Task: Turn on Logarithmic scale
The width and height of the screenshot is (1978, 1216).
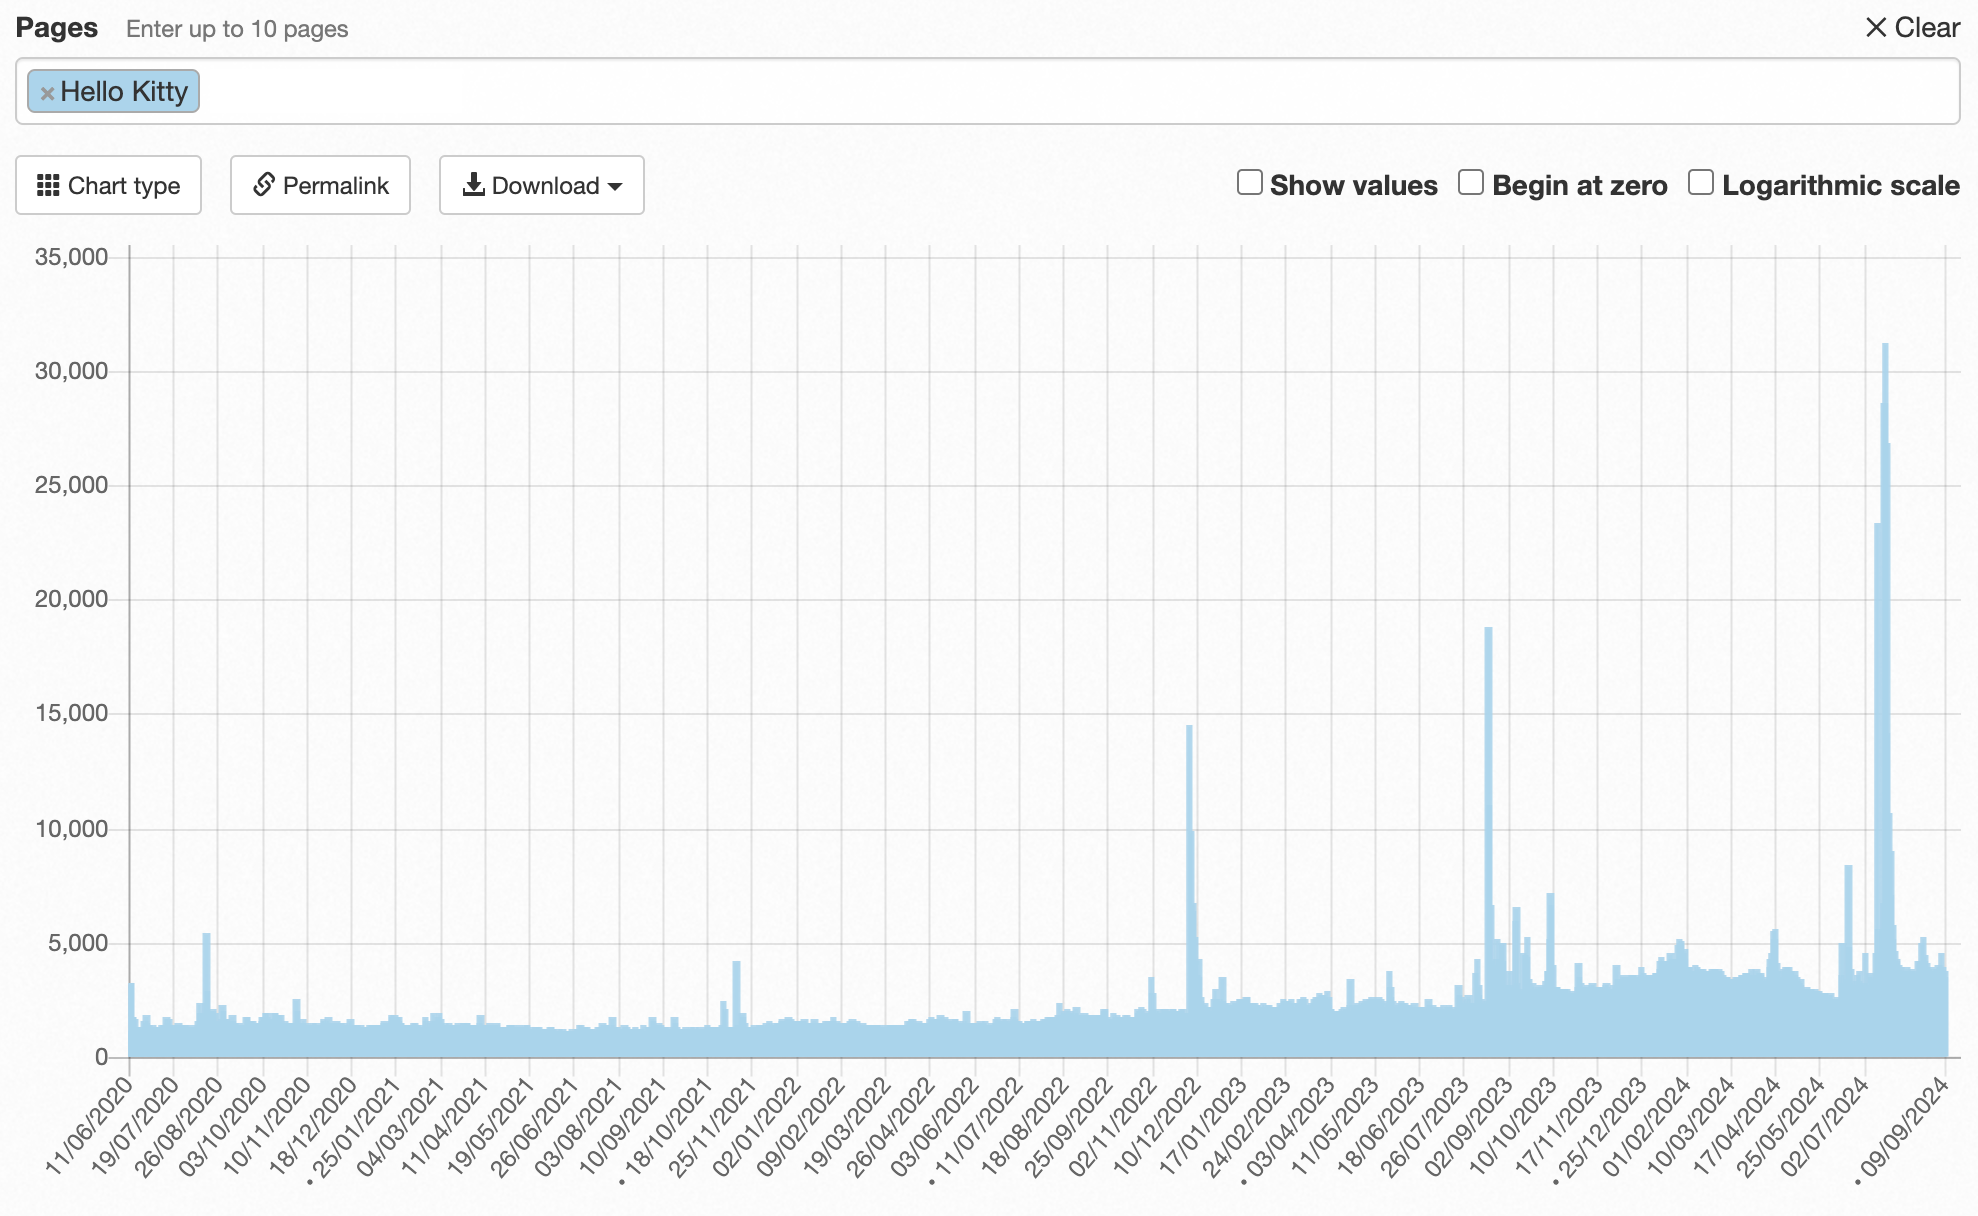Action: click(1700, 183)
